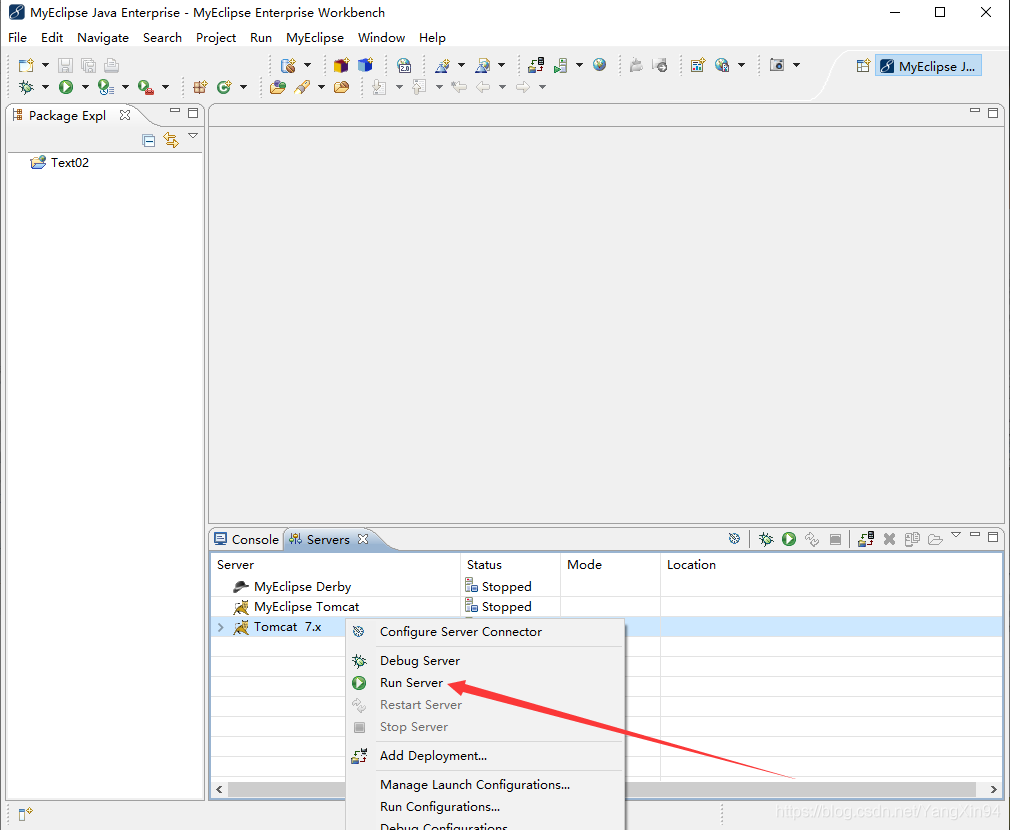Click the New Java Package icon

pyautogui.click(x=200, y=87)
